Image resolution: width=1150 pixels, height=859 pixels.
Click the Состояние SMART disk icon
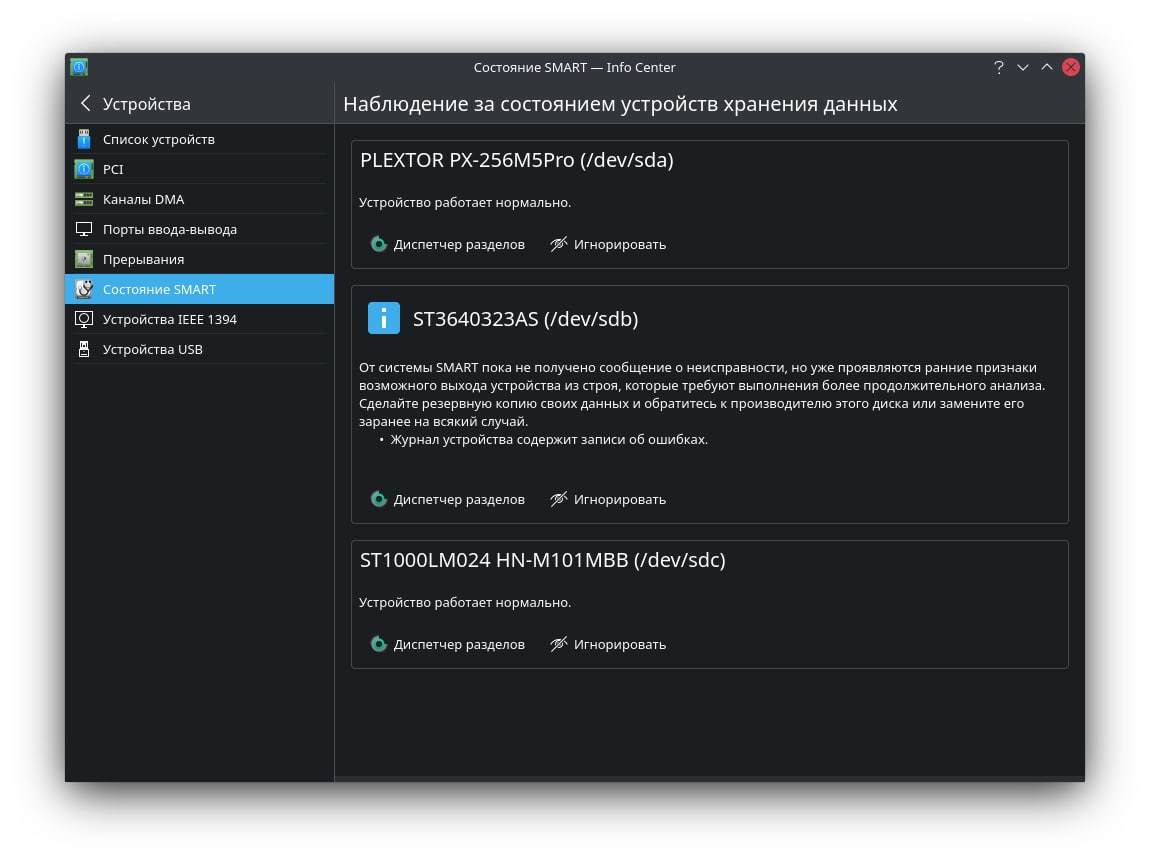click(84, 289)
